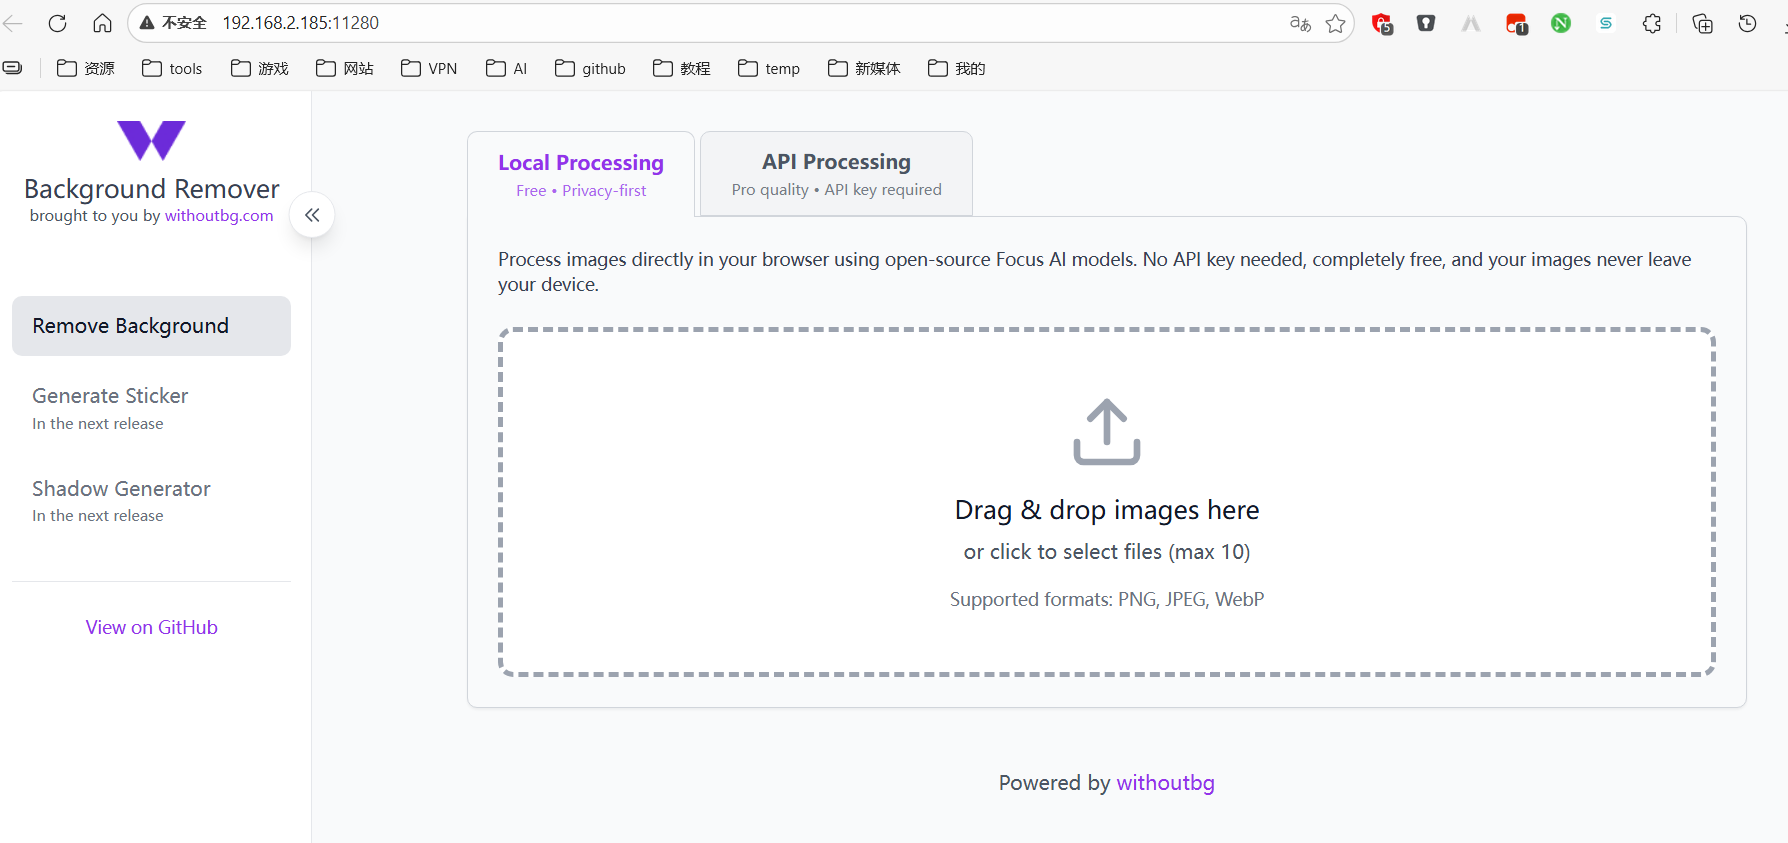Collapse the sidebar with the double-chevron button
This screenshot has height=843, width=1788.
click(x=312, y=215)
